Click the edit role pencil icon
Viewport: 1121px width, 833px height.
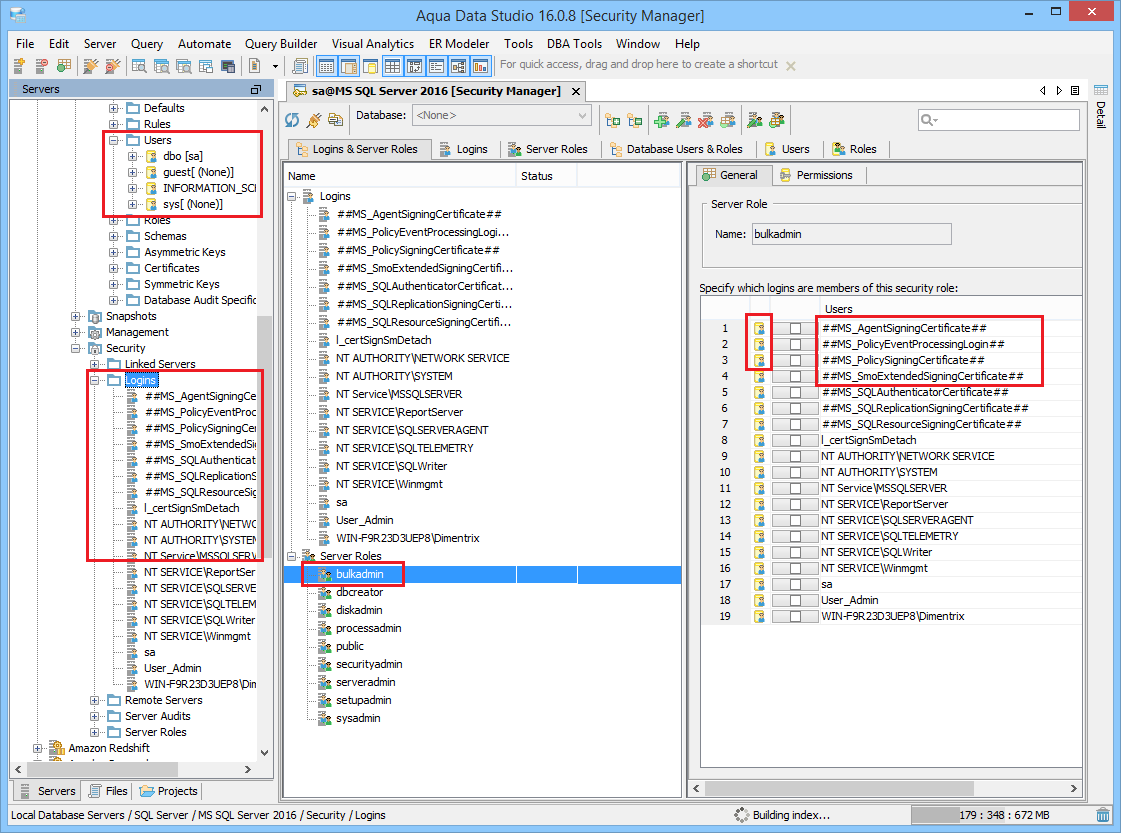[755, 120]
